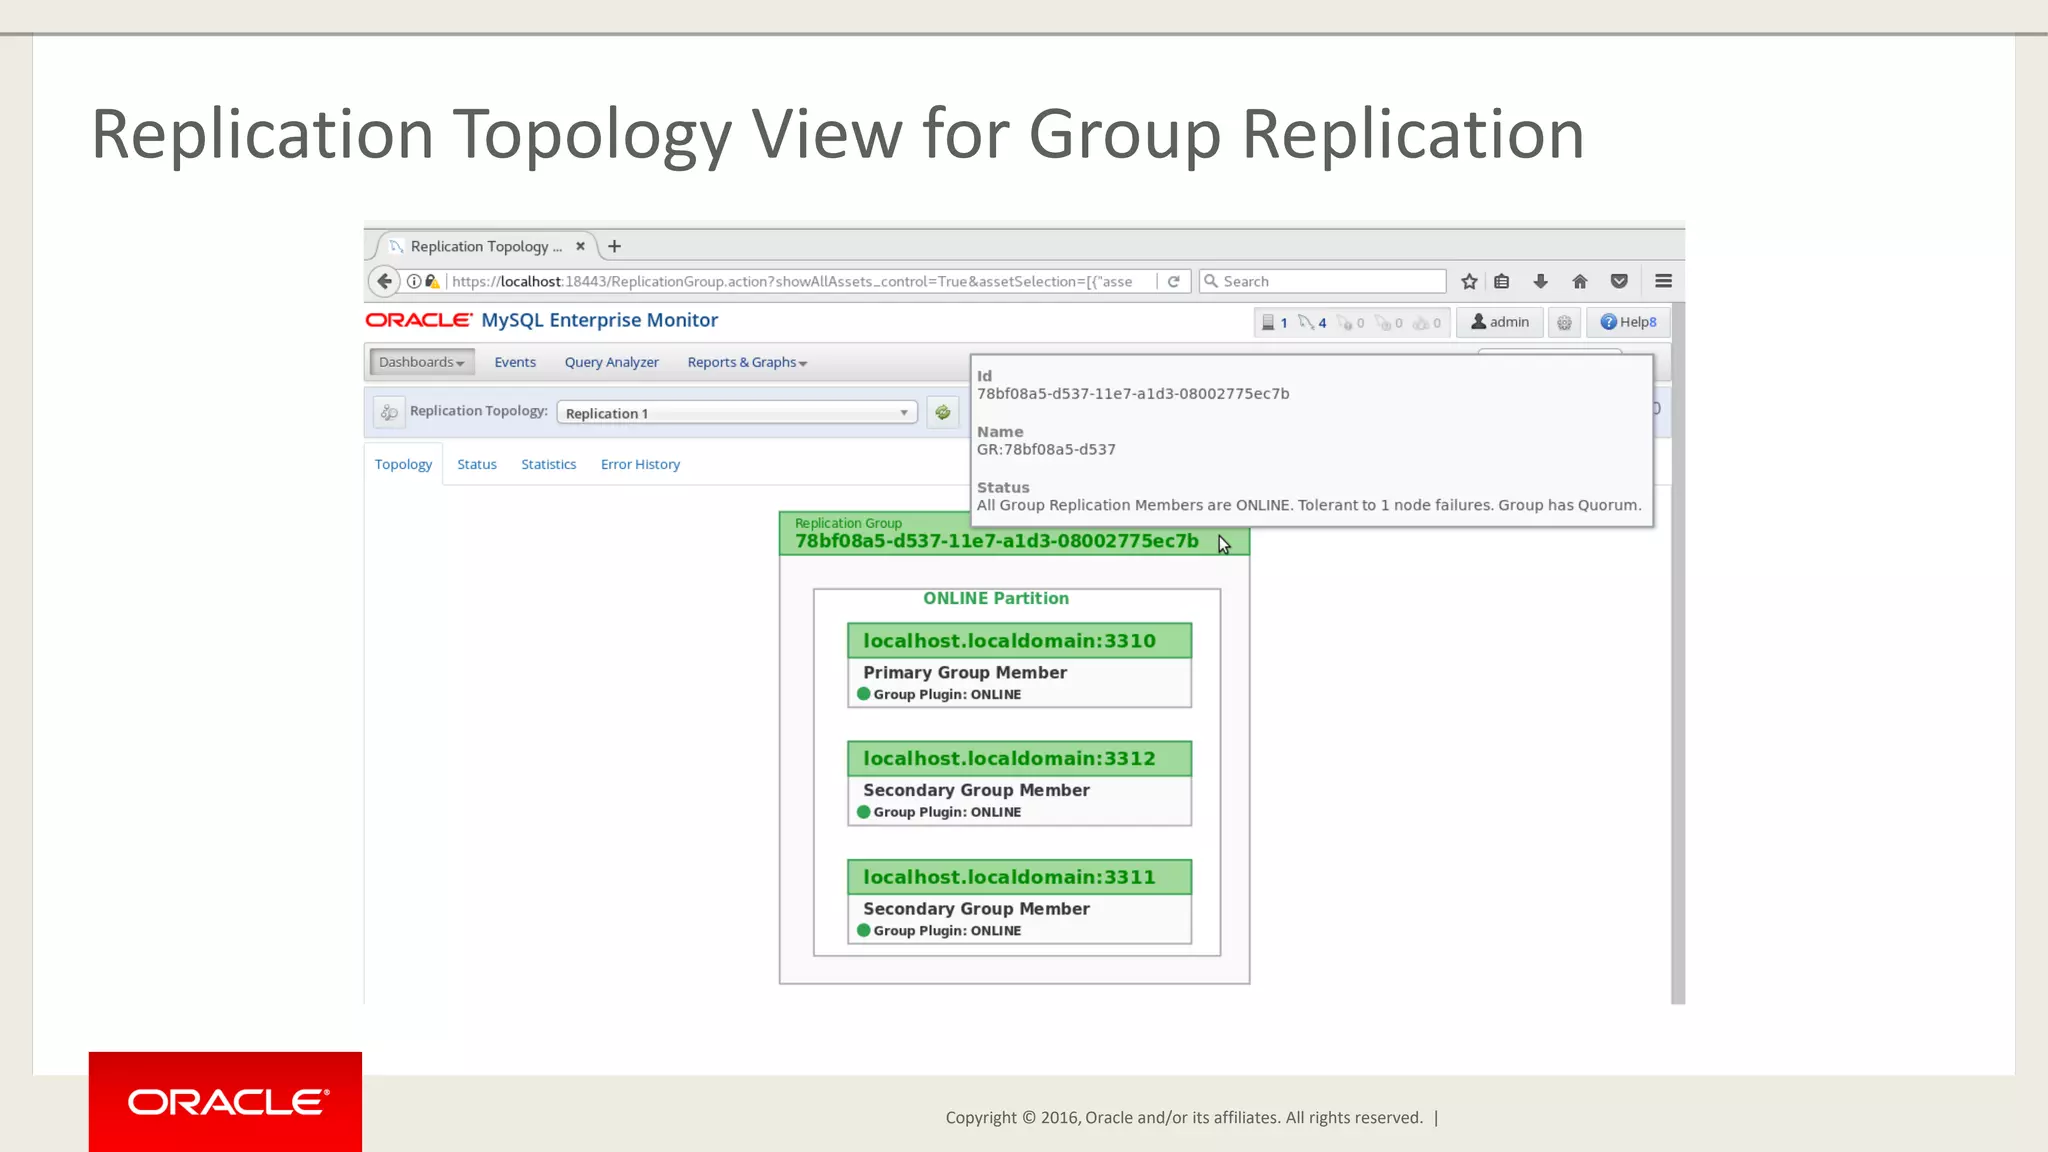This screenshot has width=2048, height=1152.
Task: Click the topology icon left of Replication Topology label
Action: click(389, 412)
